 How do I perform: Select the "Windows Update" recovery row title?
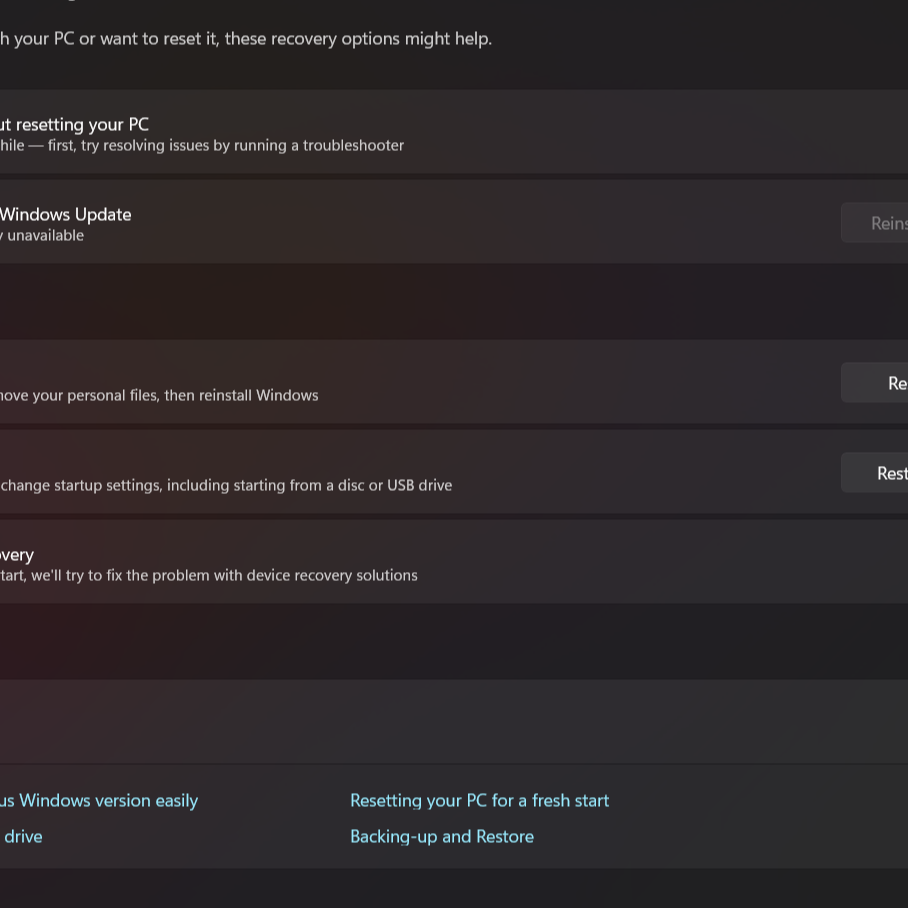coord(66,214)
